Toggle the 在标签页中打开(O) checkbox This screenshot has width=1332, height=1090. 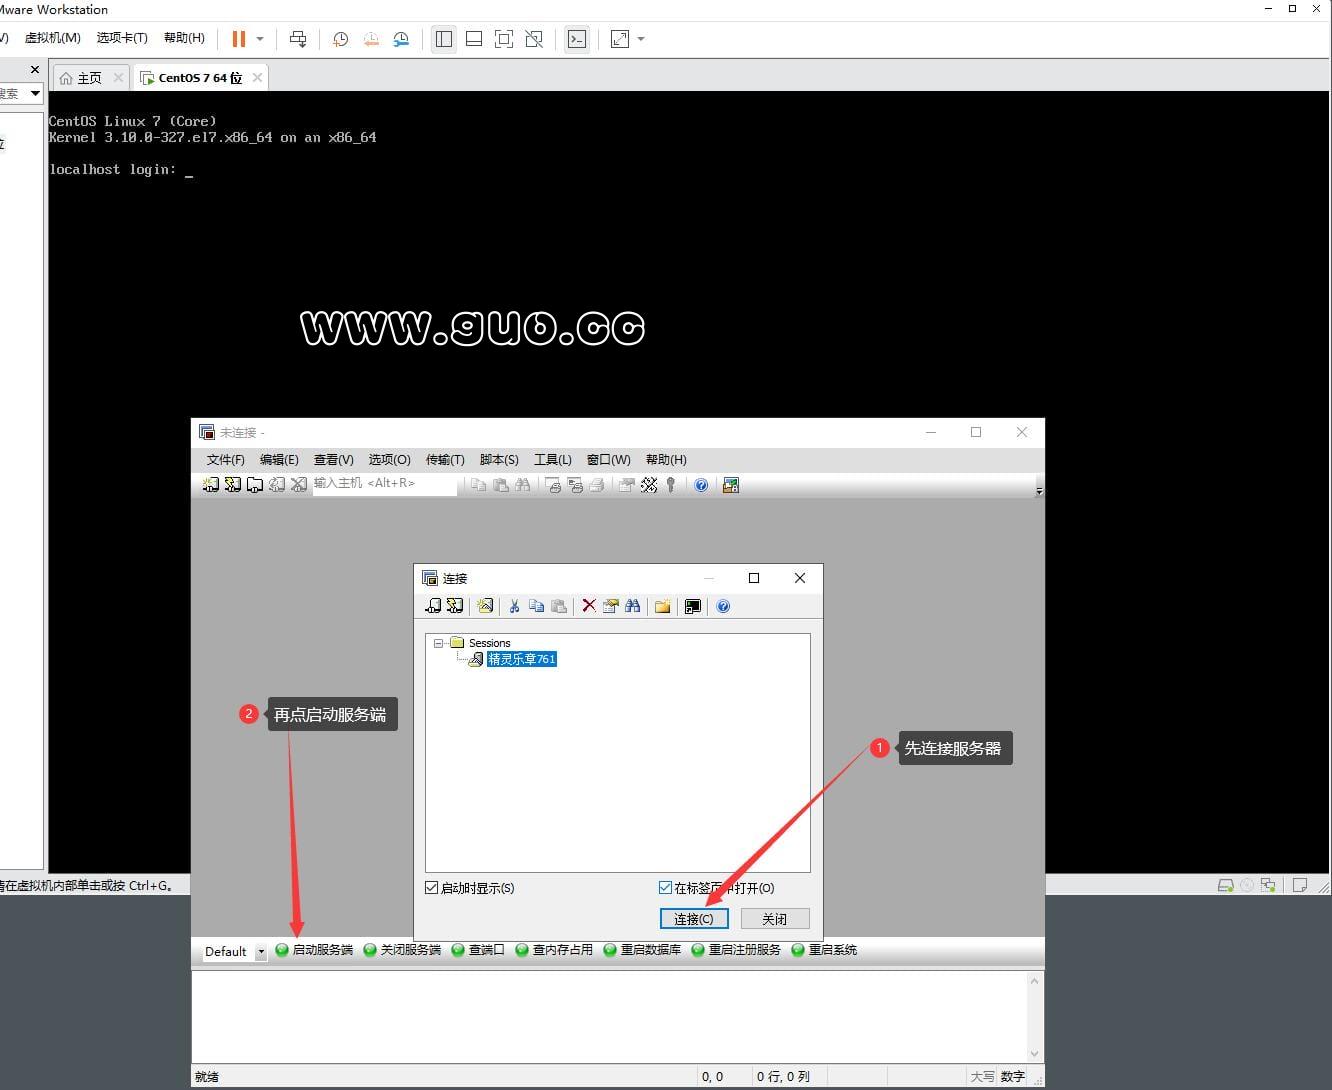(x=665, y=888)
